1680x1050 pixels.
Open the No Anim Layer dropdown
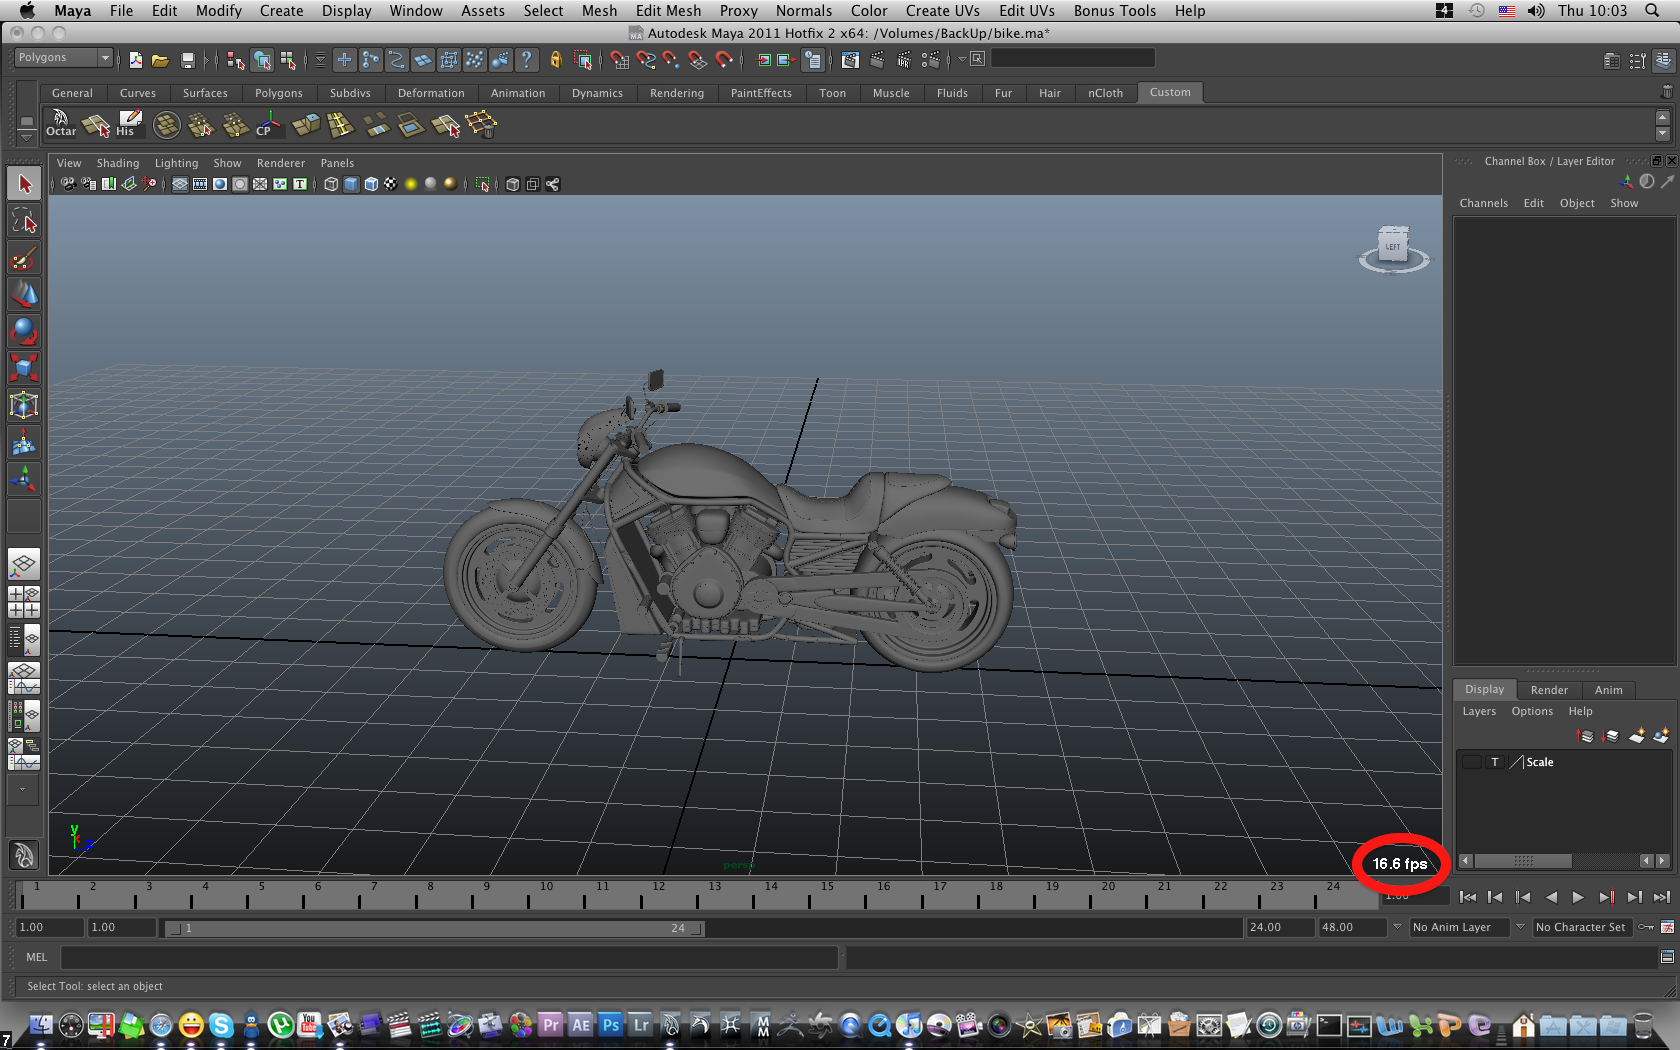point(1396,927)
